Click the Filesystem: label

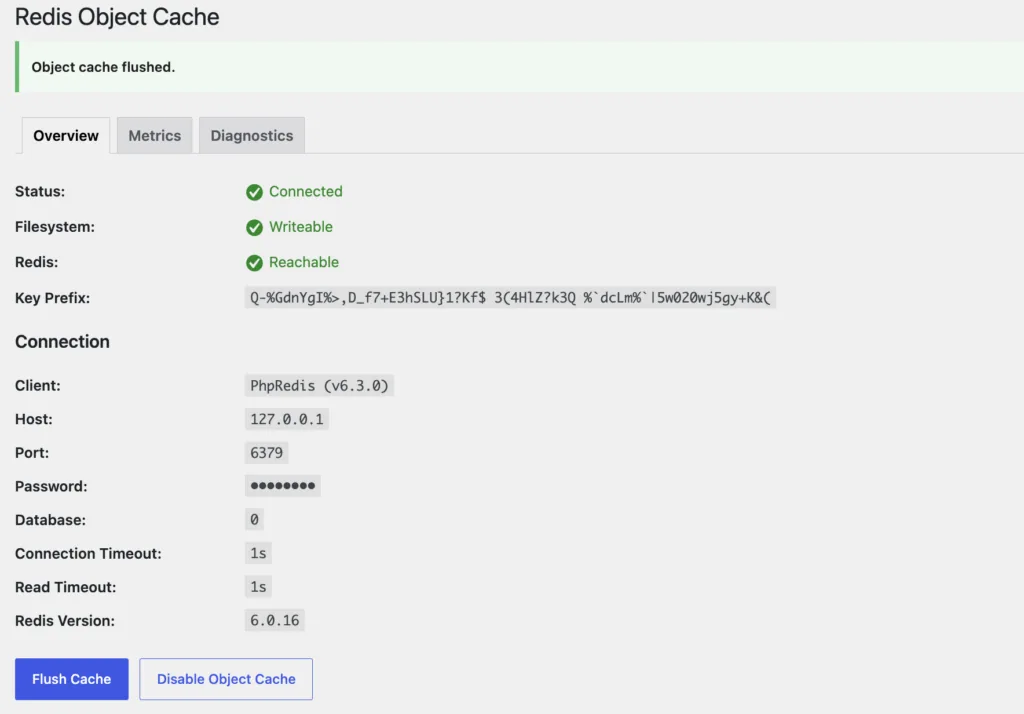[55, 227]
